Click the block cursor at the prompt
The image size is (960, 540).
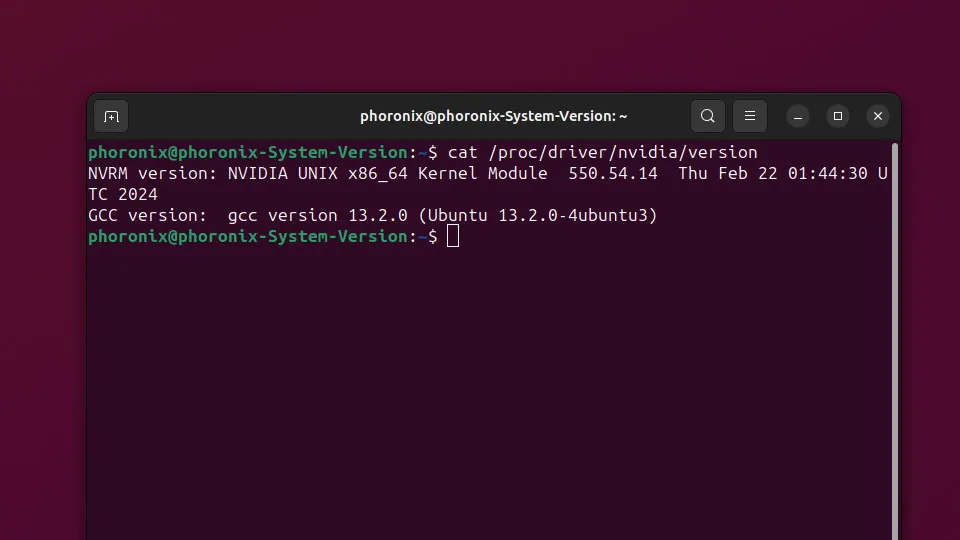(x=453, y=236)
